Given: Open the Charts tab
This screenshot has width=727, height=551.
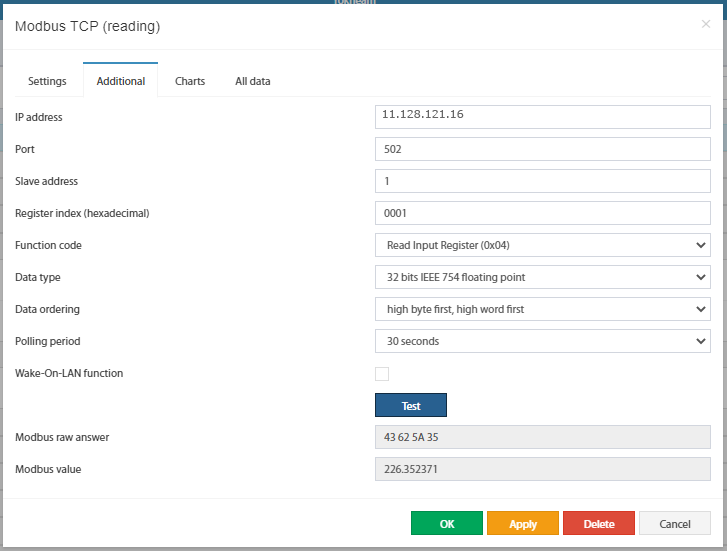Looking at the screenshot, I should (x=190, y=81).
